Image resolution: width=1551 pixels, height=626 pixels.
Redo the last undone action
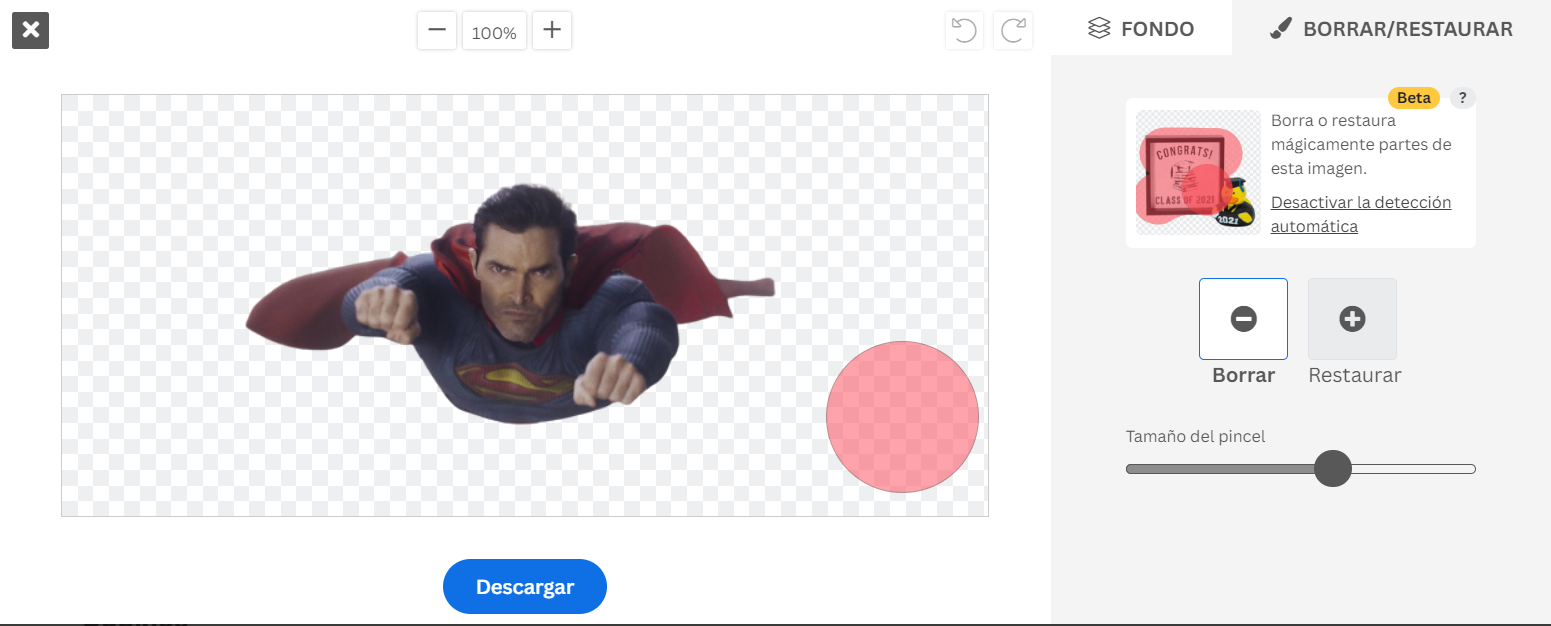click(x=1013, y=31)
